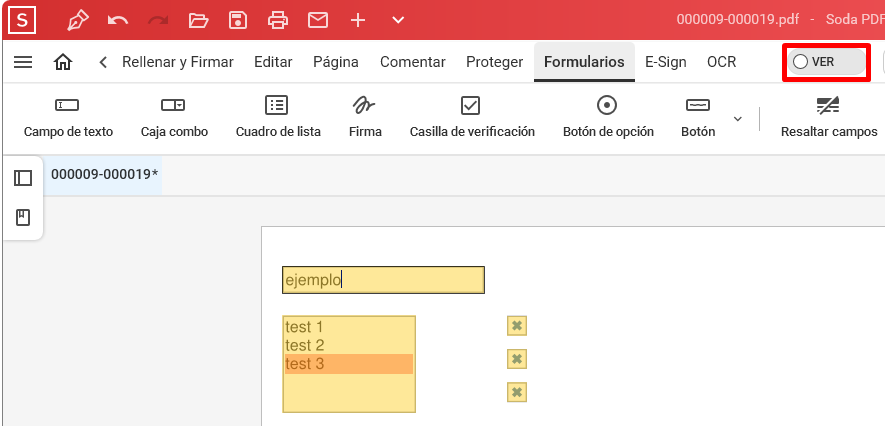Viewport: 885px width, 426px height.
Task: Print the document
Action: (x=278, y=20)
